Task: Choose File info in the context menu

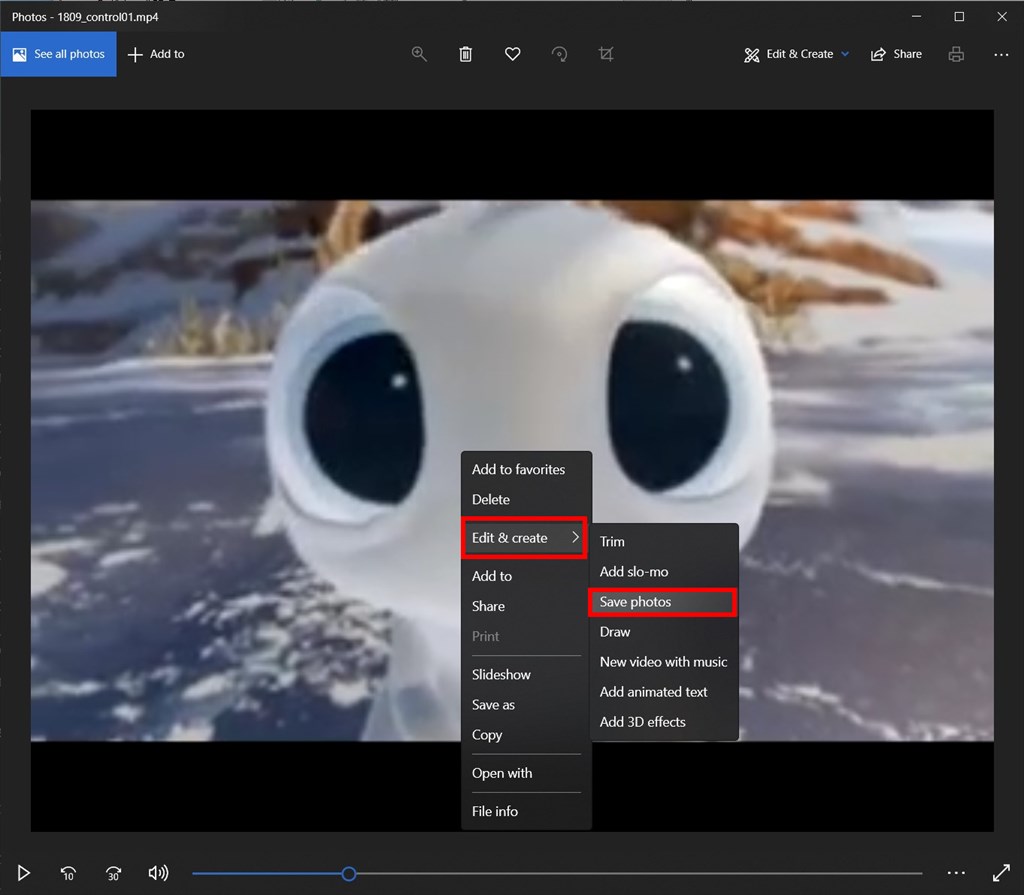Action: click(x=495, y=811)
